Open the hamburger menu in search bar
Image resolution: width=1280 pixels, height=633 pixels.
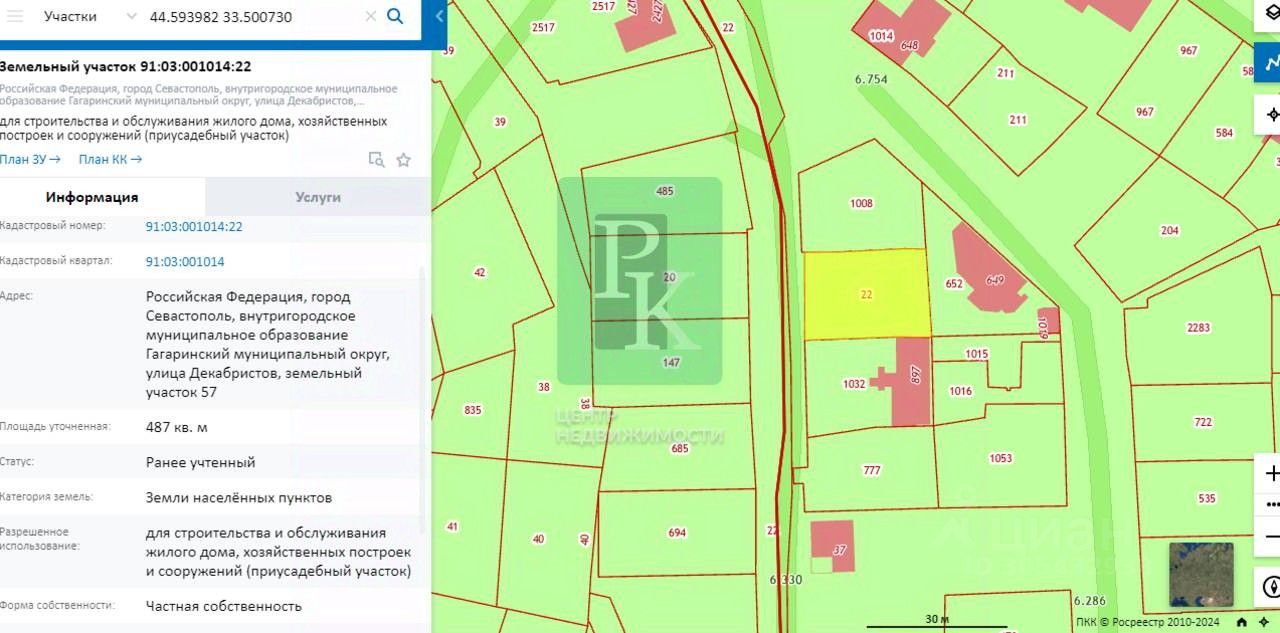point(15,16)
